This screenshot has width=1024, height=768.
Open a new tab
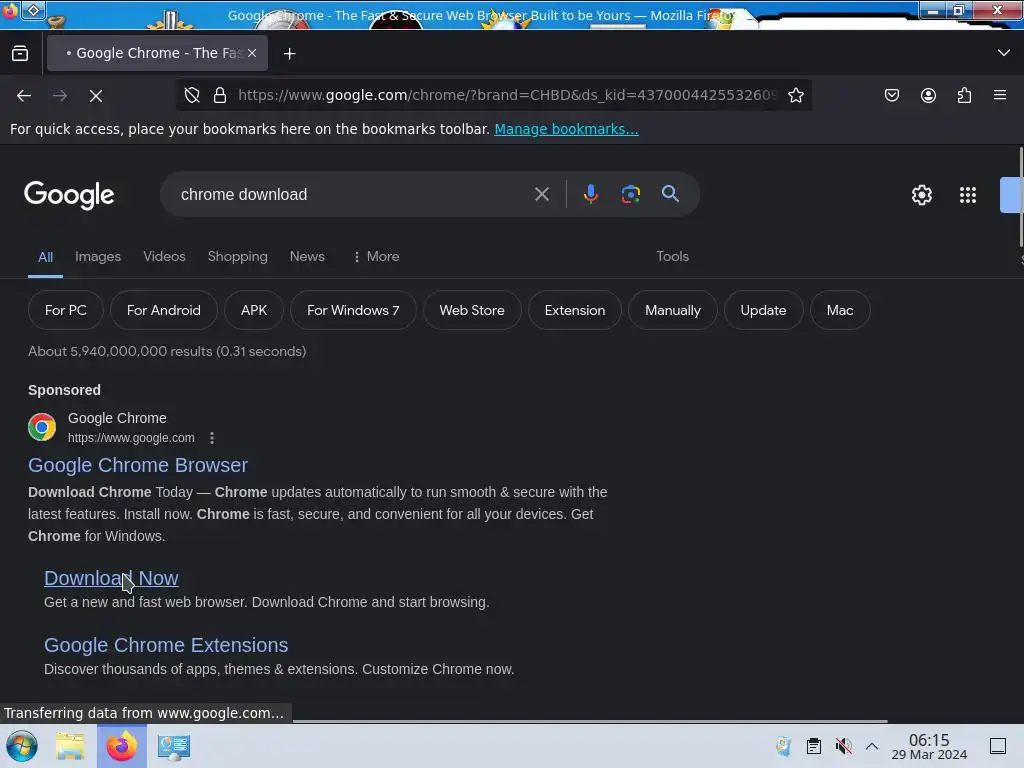[x=289, y=54]
